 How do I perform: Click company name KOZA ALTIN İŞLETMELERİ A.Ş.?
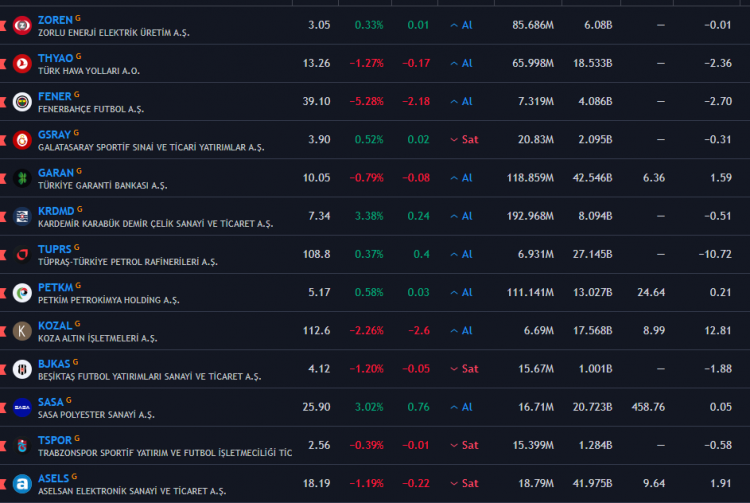coord(98,339)
